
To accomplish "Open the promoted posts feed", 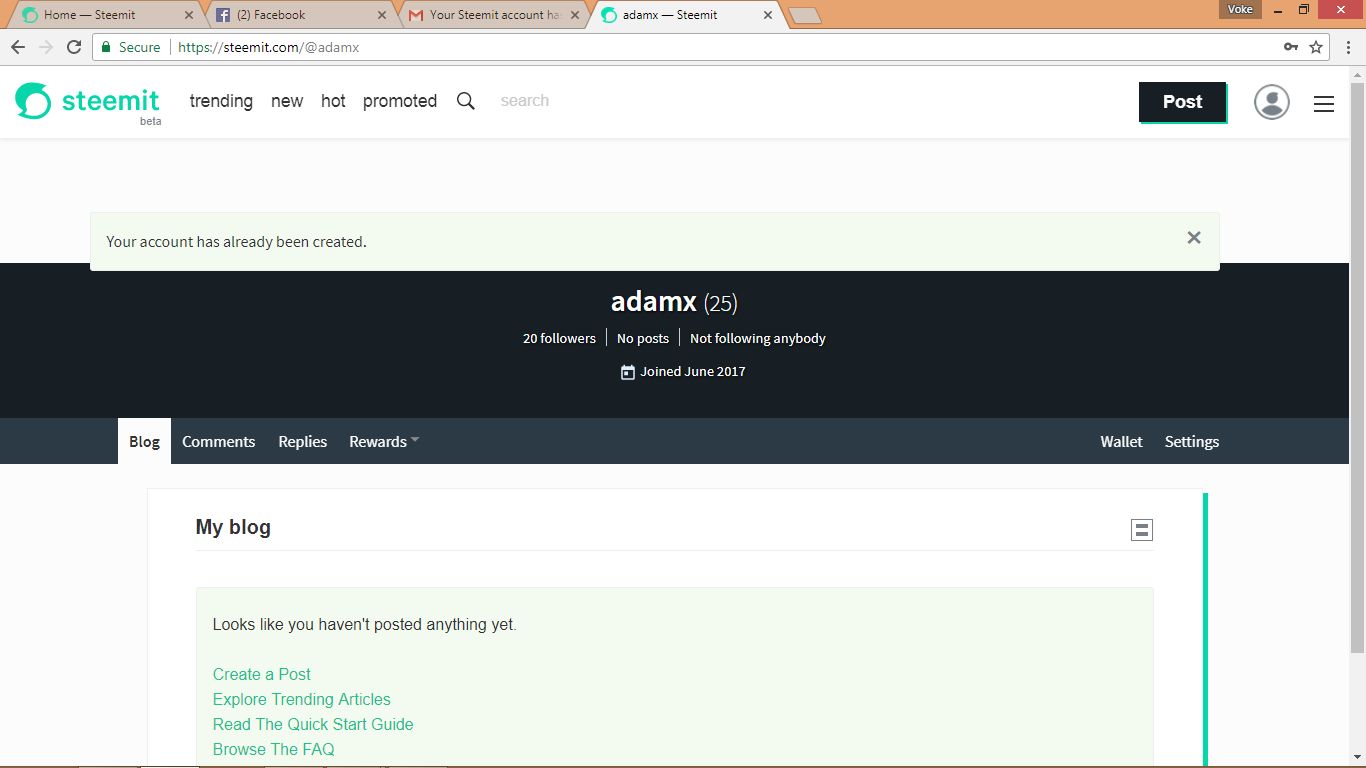I will pos(400,101).
